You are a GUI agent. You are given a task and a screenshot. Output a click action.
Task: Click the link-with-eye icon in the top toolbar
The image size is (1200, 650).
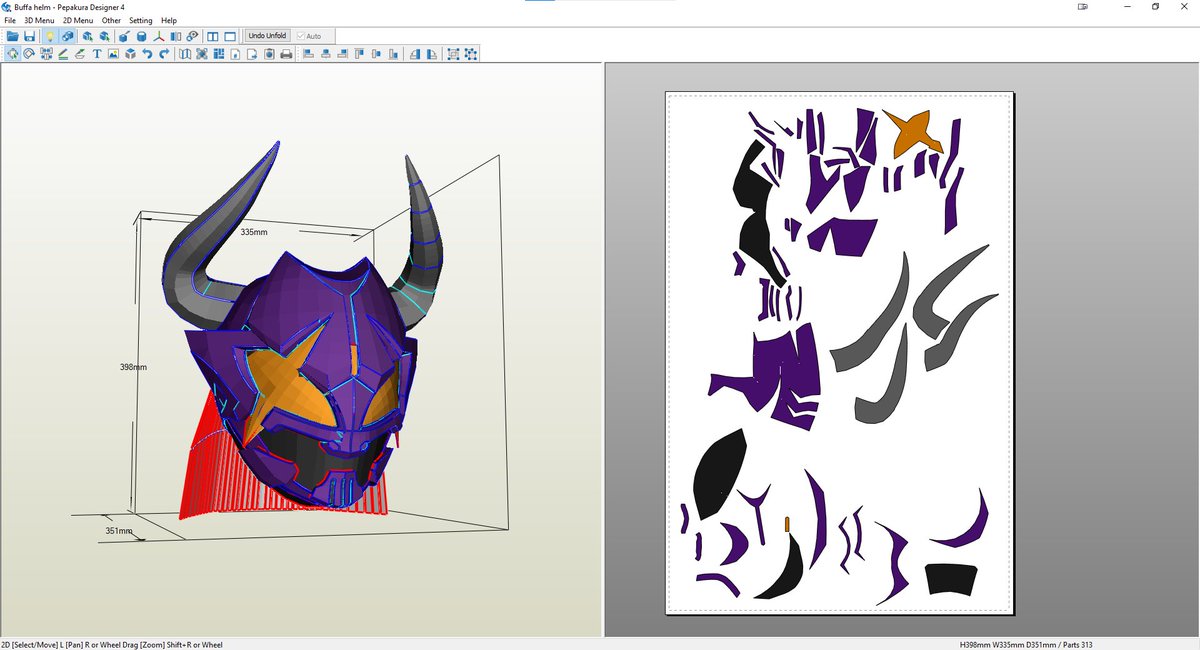[x=192, y=36]
